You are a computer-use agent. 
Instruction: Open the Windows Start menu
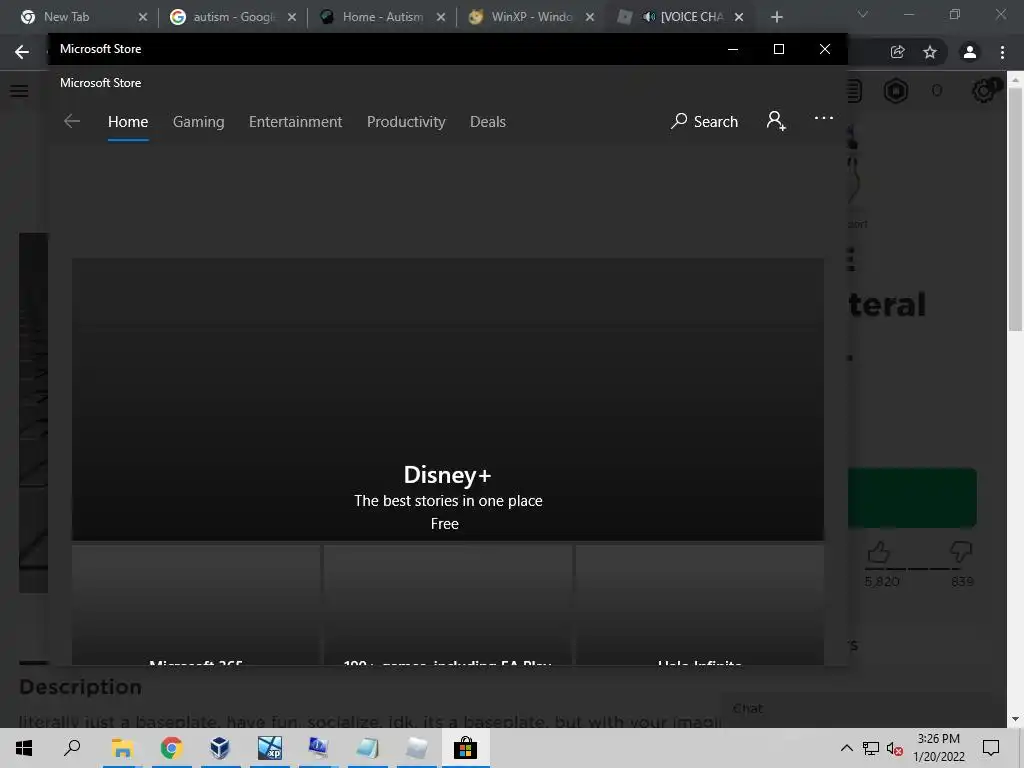[24, 748]
